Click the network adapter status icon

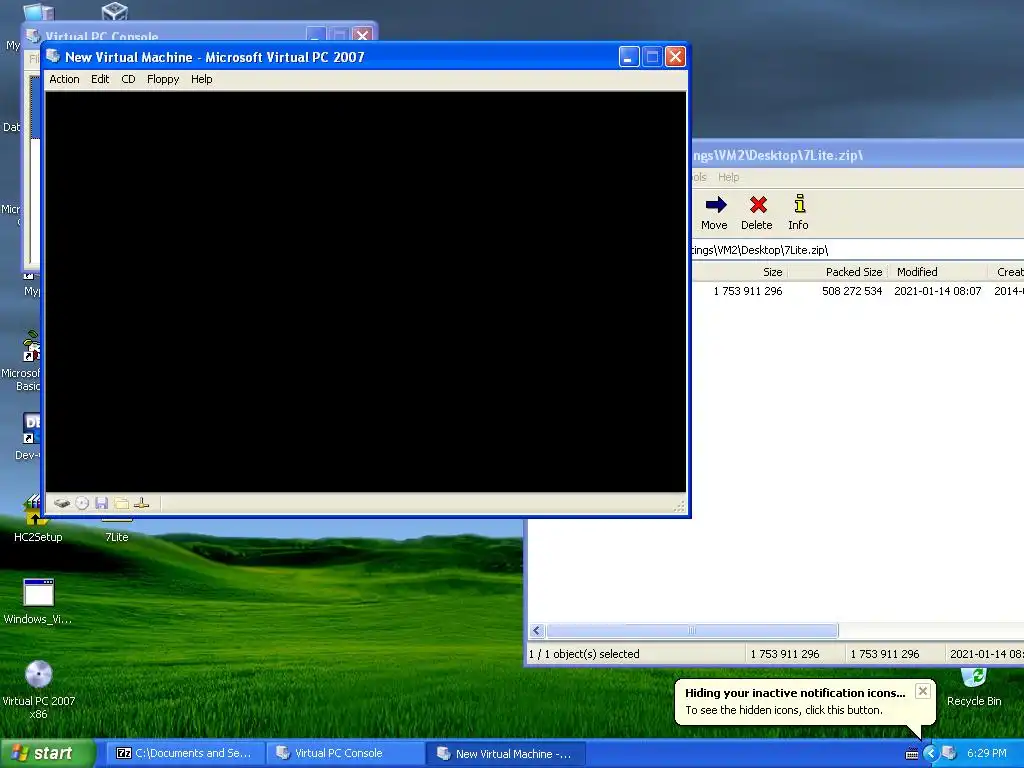tap(141, 503)
